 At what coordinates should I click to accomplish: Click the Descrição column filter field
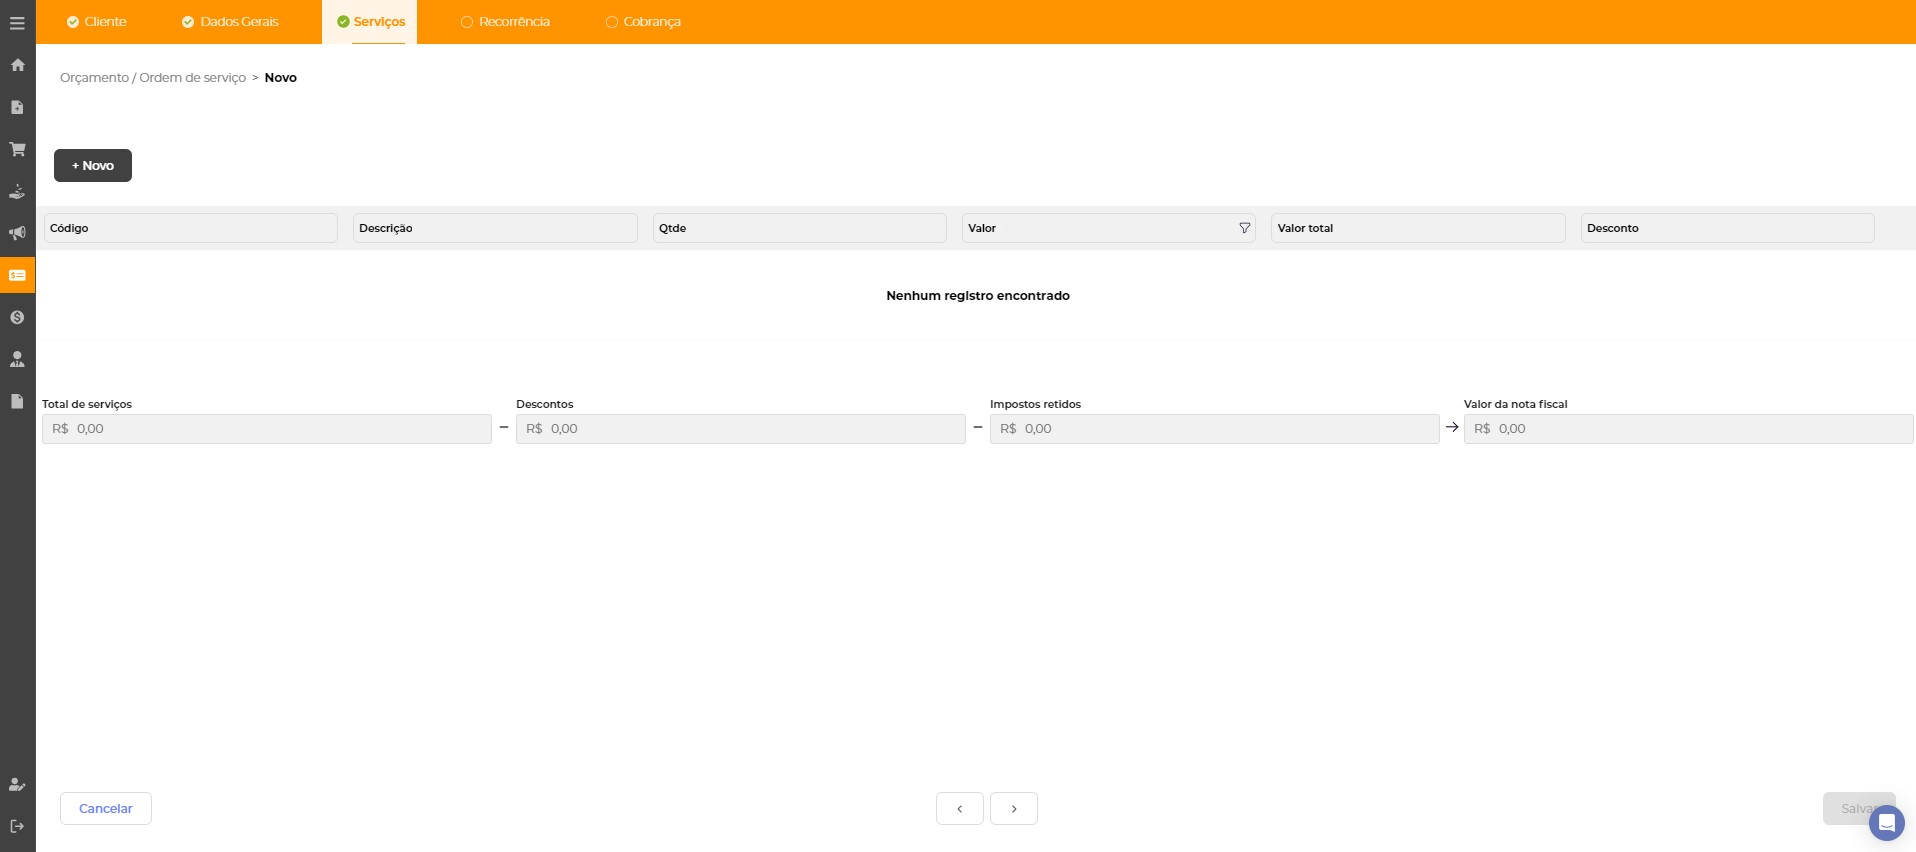pos(495,228)
